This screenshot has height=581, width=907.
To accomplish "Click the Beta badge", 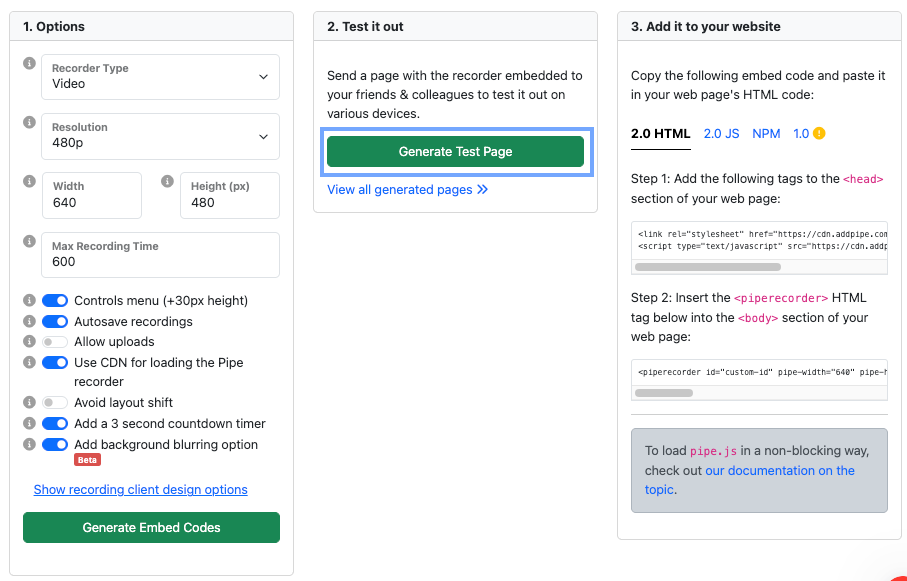I will click(87, 460).
